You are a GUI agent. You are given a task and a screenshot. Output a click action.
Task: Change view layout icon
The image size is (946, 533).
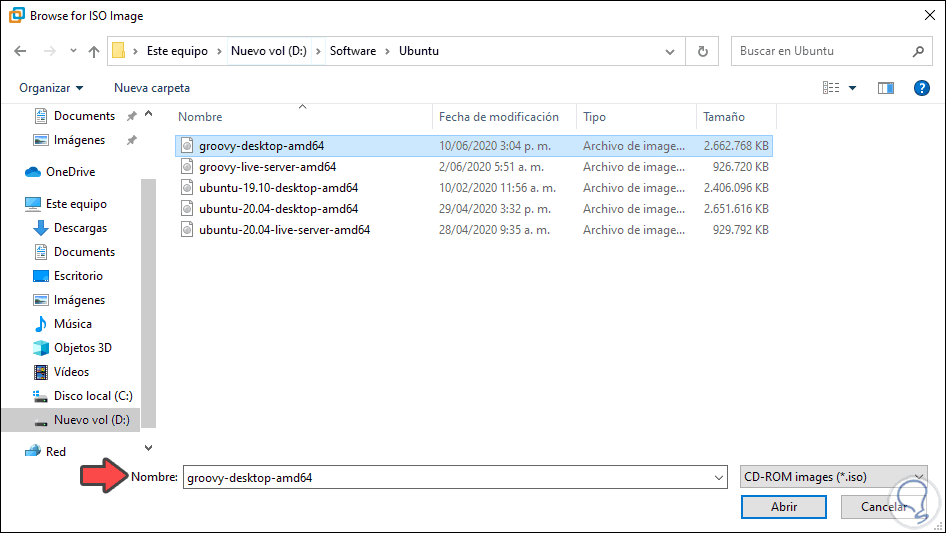pos(831,88)
